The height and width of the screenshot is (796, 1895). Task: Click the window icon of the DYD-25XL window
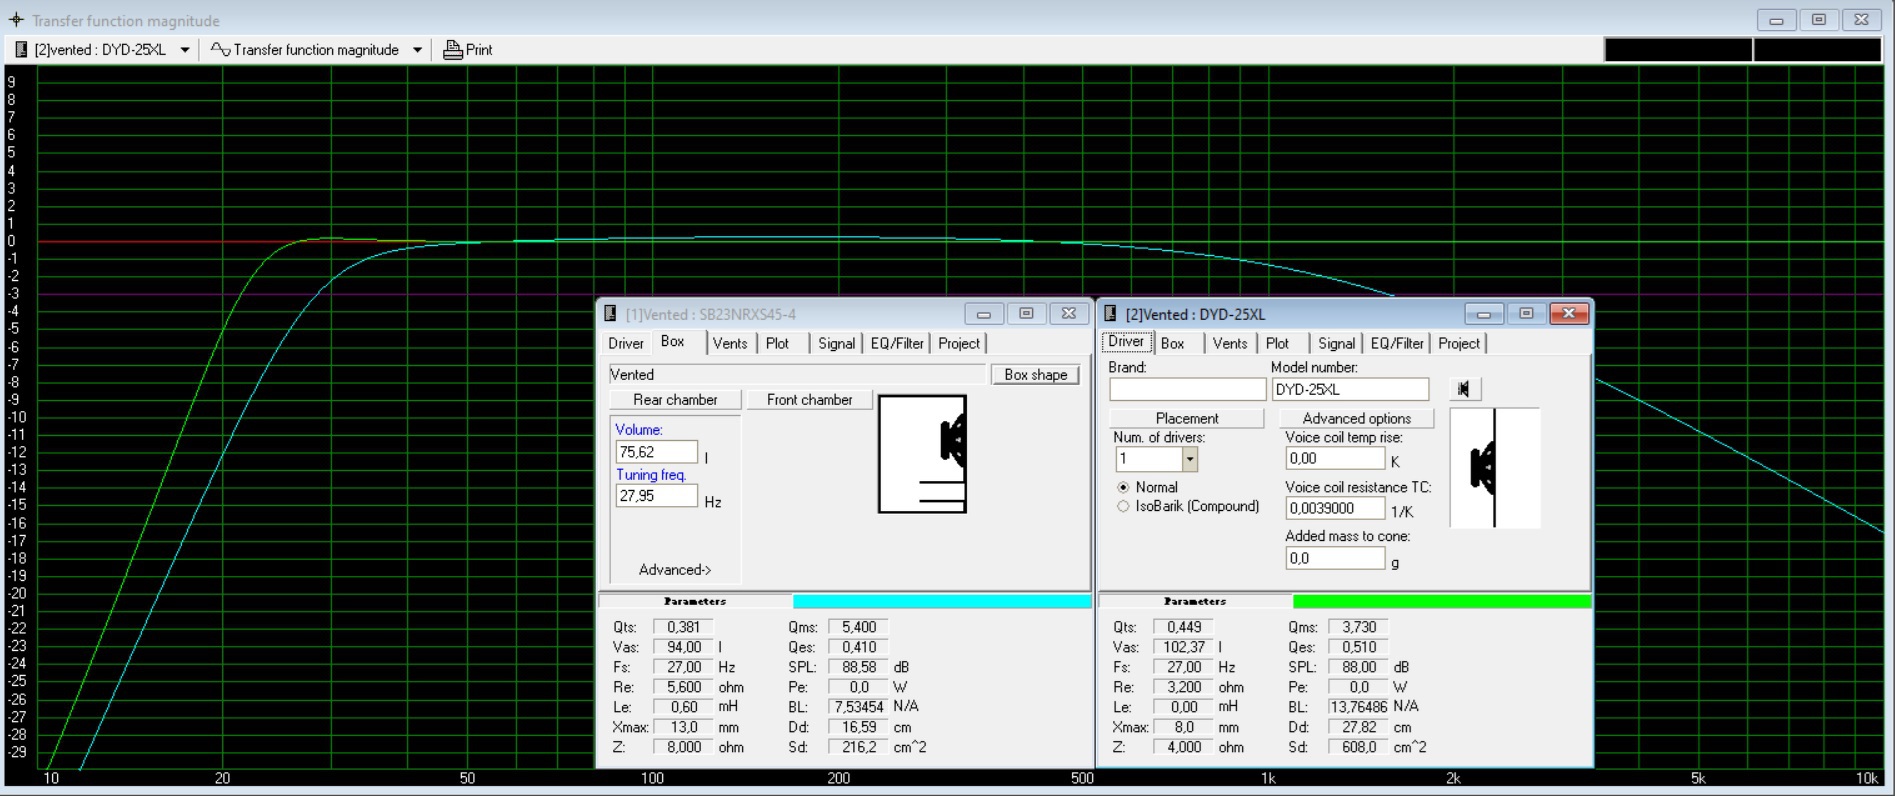point(1110,314)
